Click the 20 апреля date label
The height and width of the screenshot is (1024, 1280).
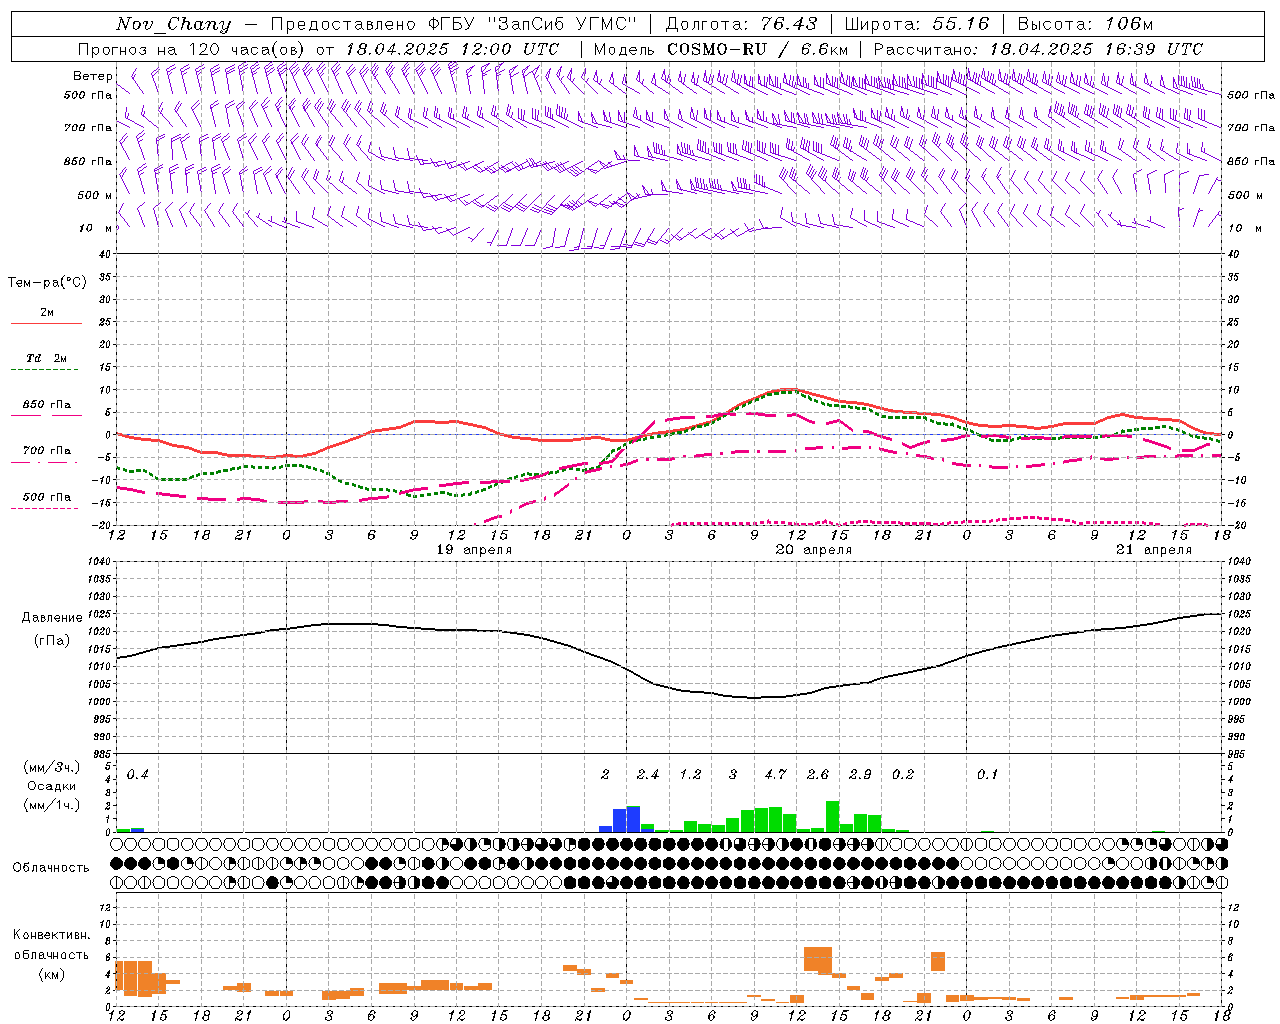pyautogui.click(x=814, y=550)
